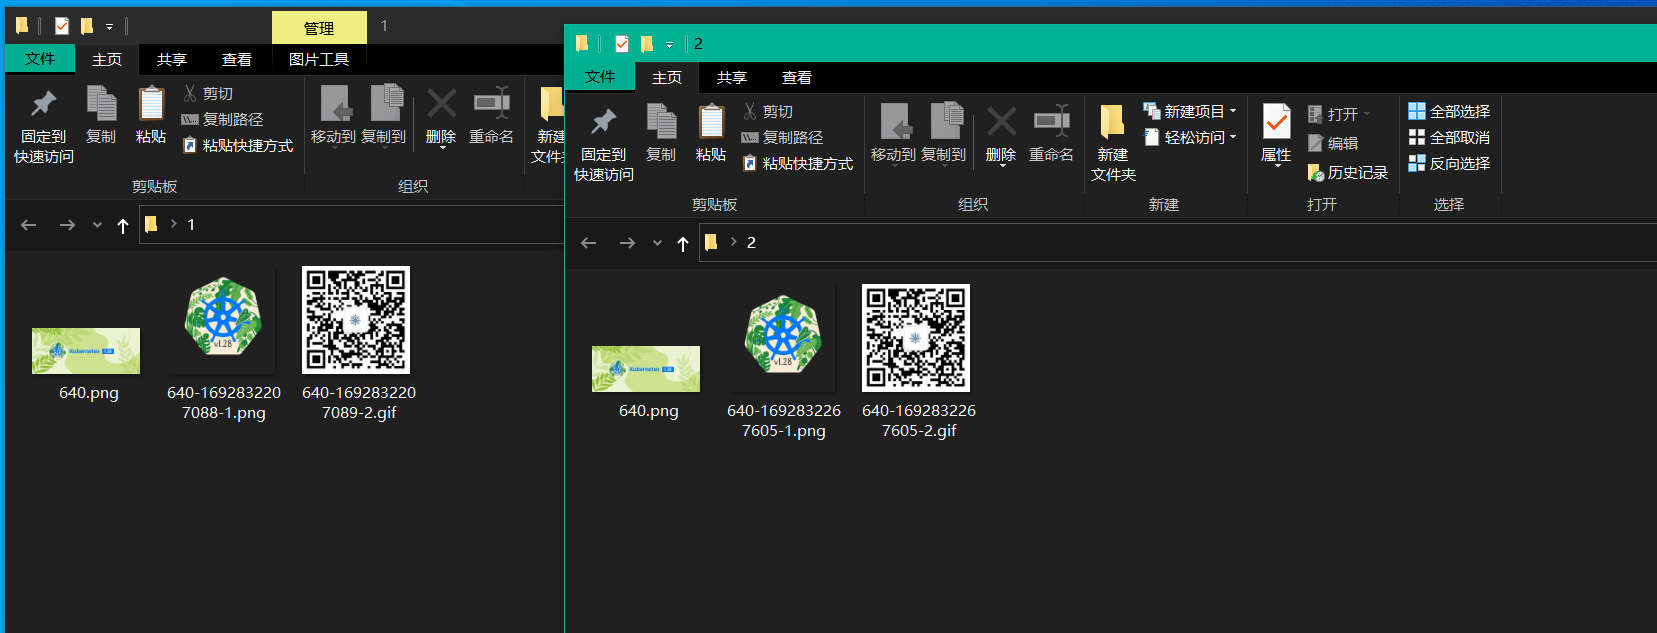Click 全部取消 select none in window 2
Viewport: 1657px width, 633px height.
tap(1449, 138)
